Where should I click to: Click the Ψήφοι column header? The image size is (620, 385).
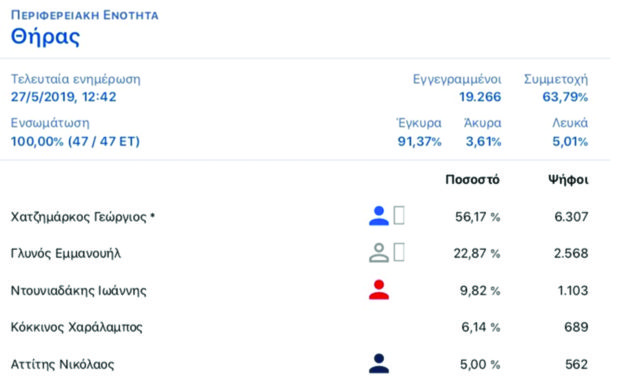click(568, 180)
